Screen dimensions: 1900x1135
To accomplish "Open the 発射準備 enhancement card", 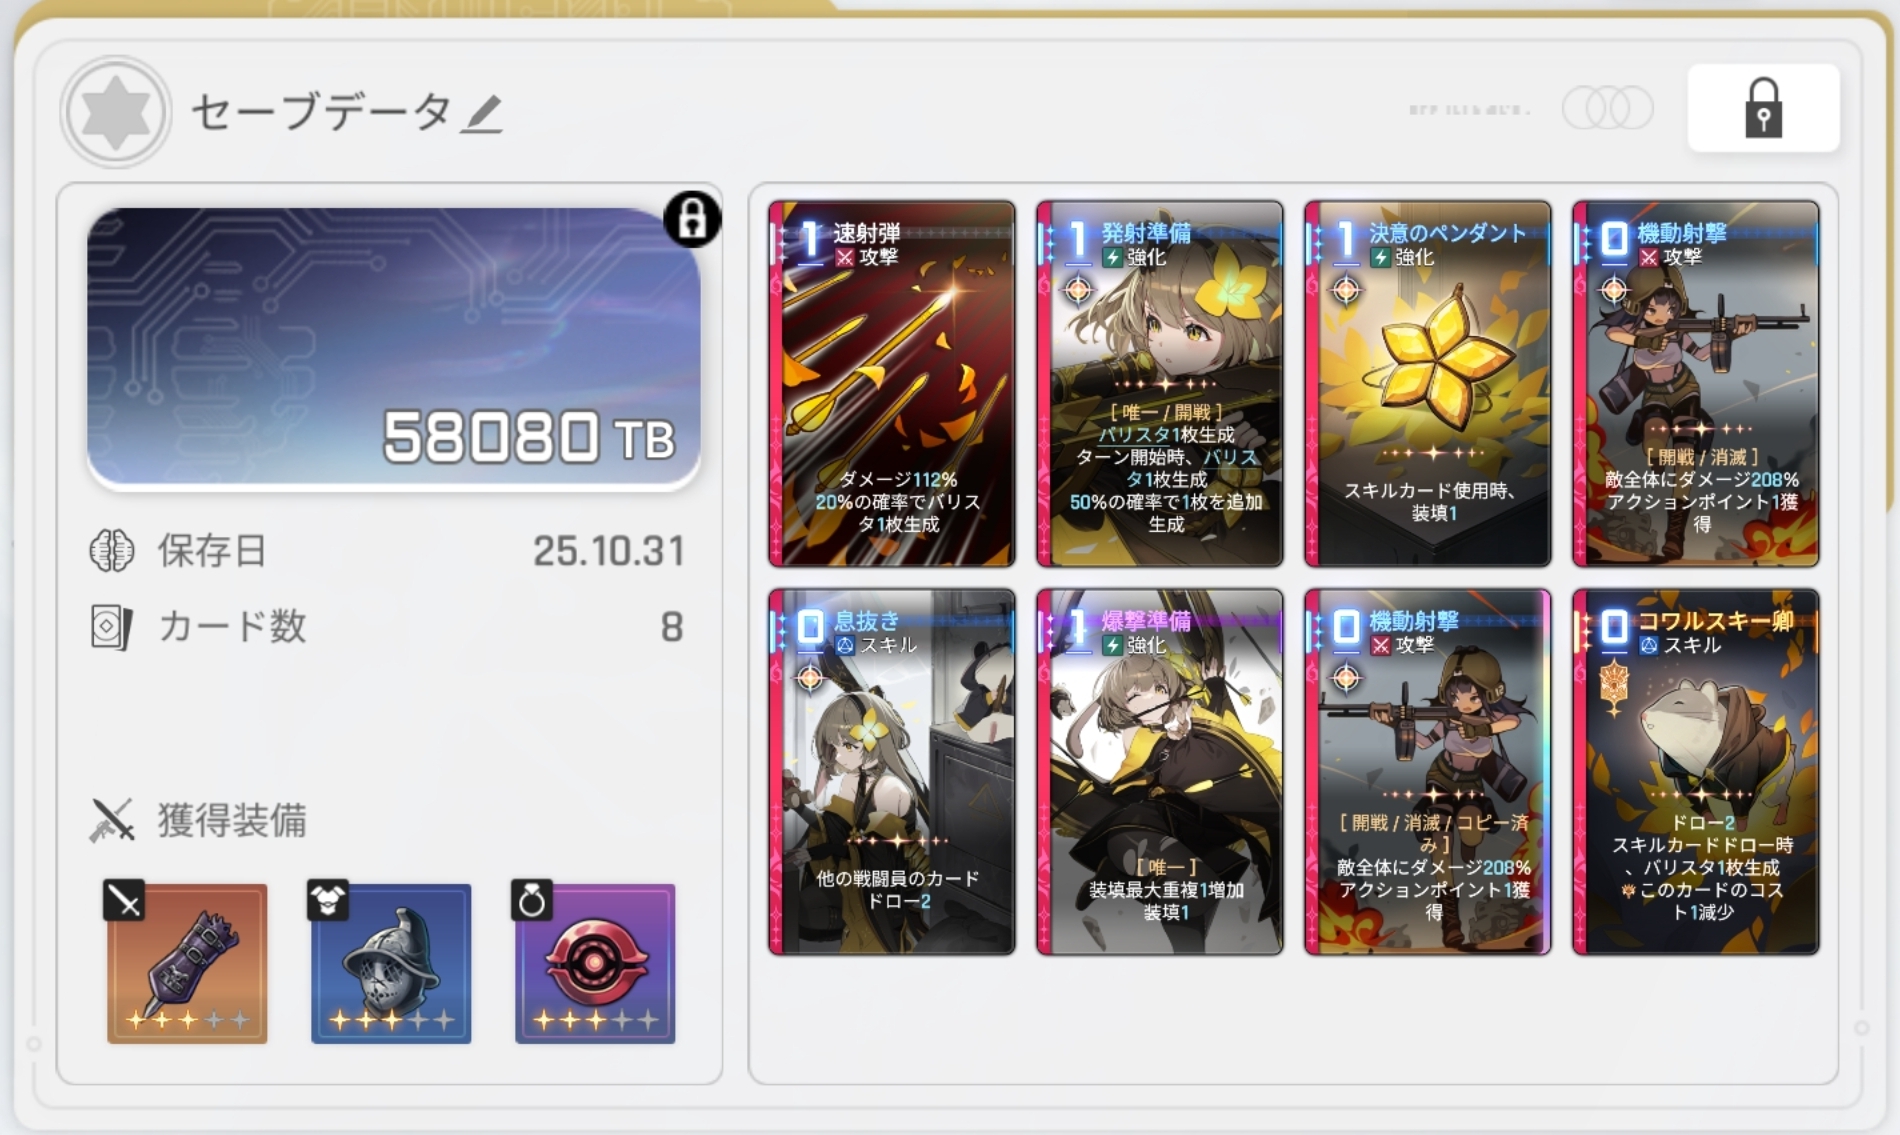I will pos(1160,384).
